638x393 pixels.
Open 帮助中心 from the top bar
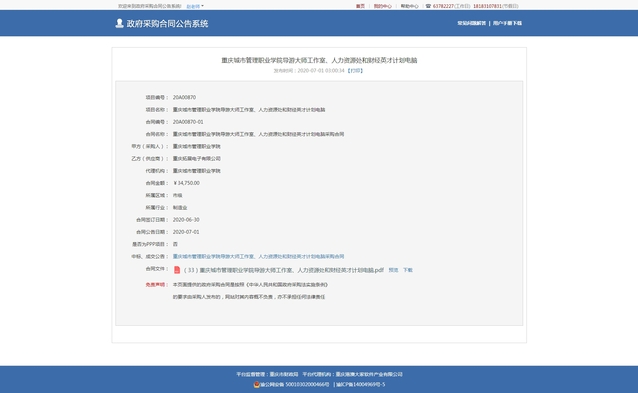(x=409, y=6)
